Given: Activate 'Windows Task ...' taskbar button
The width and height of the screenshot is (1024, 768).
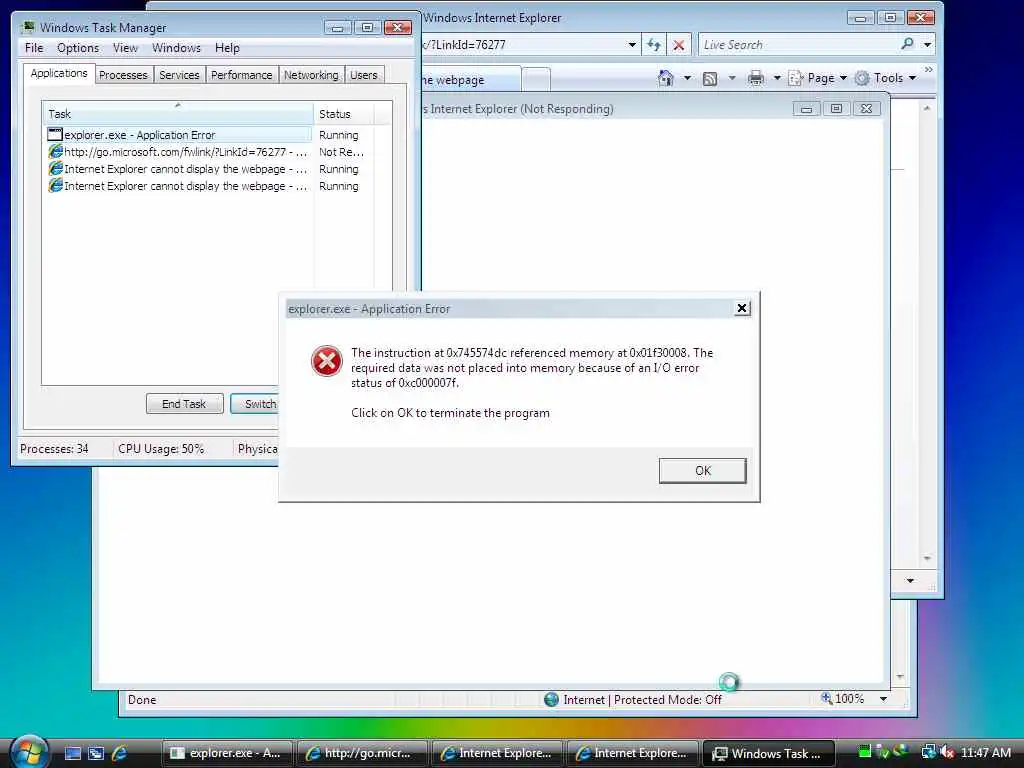Looking at the screenshot, I should coord(768,753).
